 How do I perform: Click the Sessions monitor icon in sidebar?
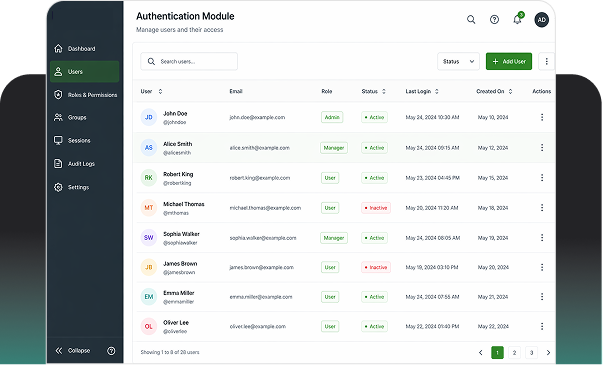tap(58, 140)
